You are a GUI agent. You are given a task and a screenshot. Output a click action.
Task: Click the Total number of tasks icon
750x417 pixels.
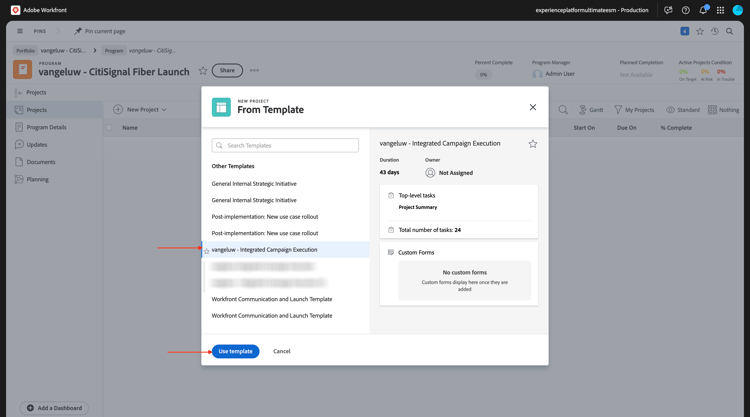(x=391, y=230)
